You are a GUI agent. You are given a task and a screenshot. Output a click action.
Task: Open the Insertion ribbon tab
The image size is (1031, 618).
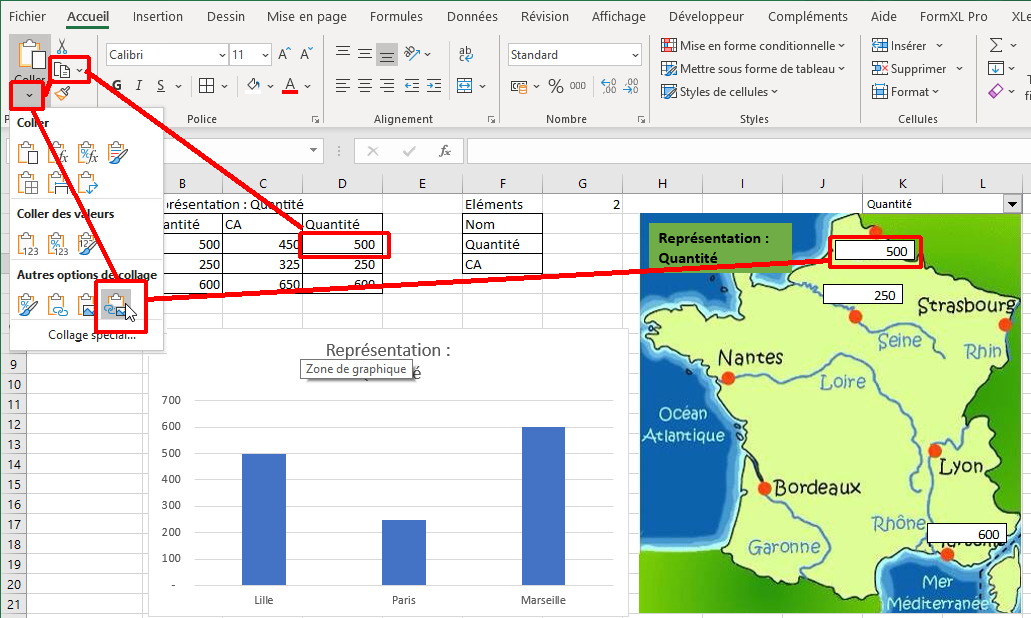[158, 17]
